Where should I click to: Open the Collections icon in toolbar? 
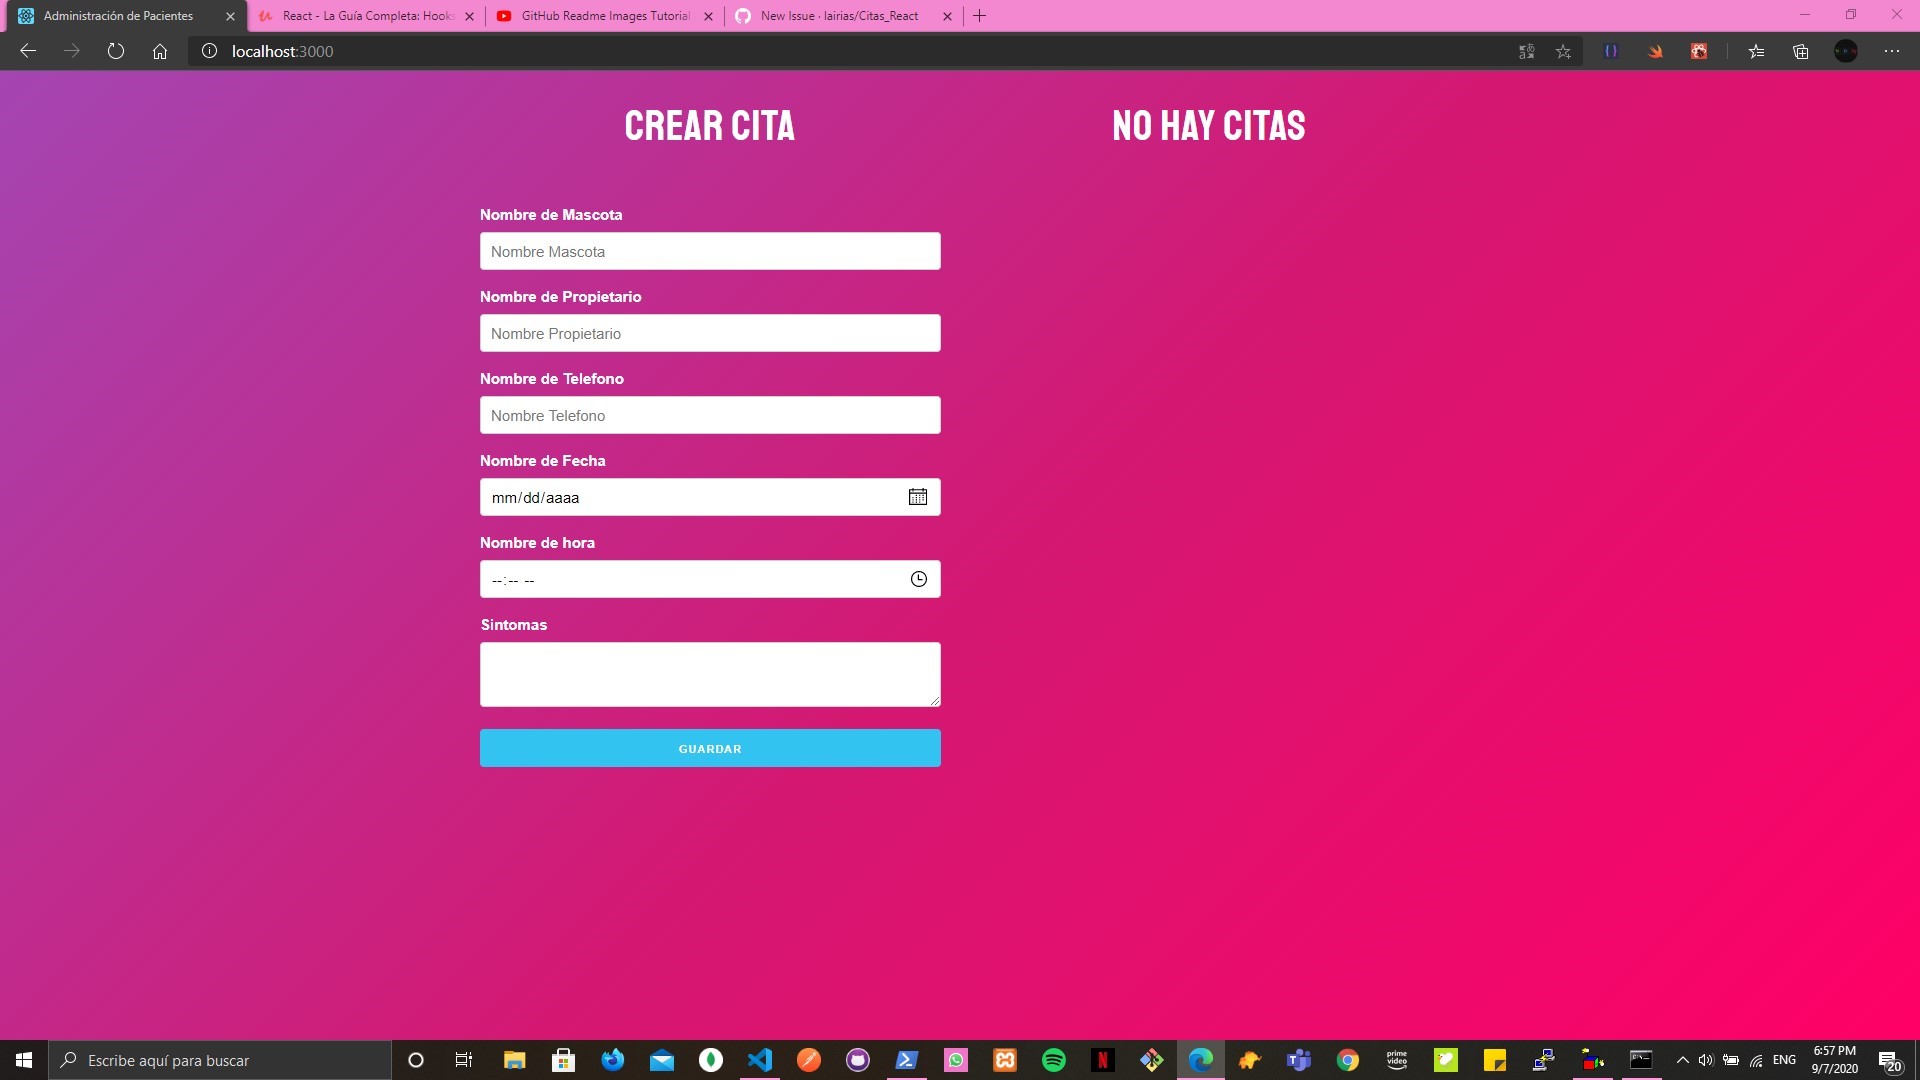point(1801,51)
